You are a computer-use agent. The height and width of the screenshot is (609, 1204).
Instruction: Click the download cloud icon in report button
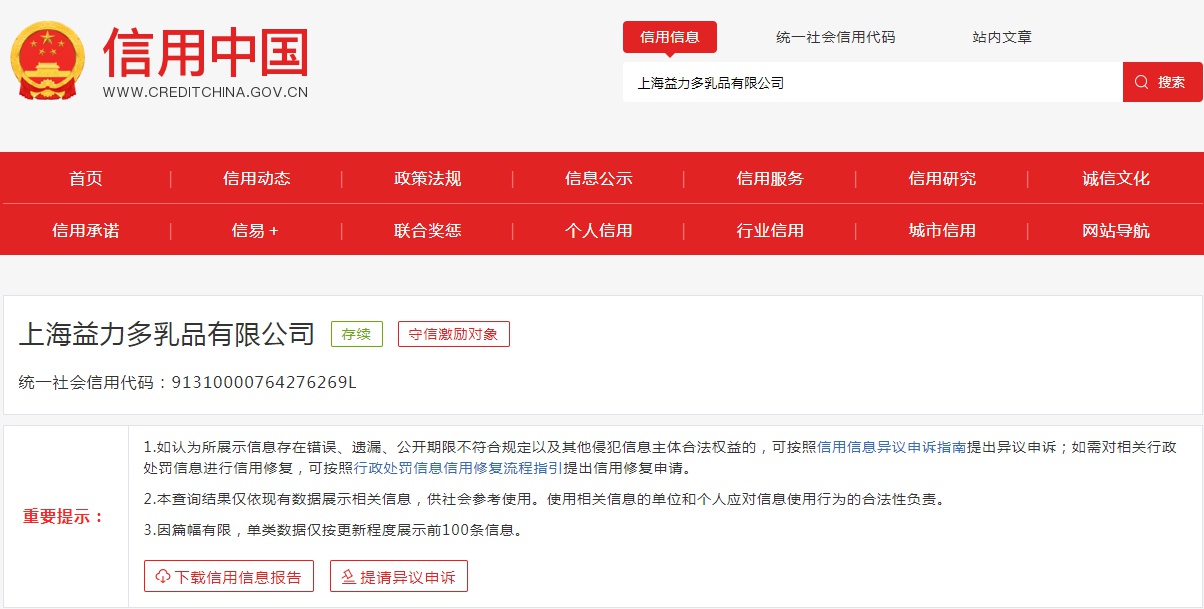click(163, 577)
